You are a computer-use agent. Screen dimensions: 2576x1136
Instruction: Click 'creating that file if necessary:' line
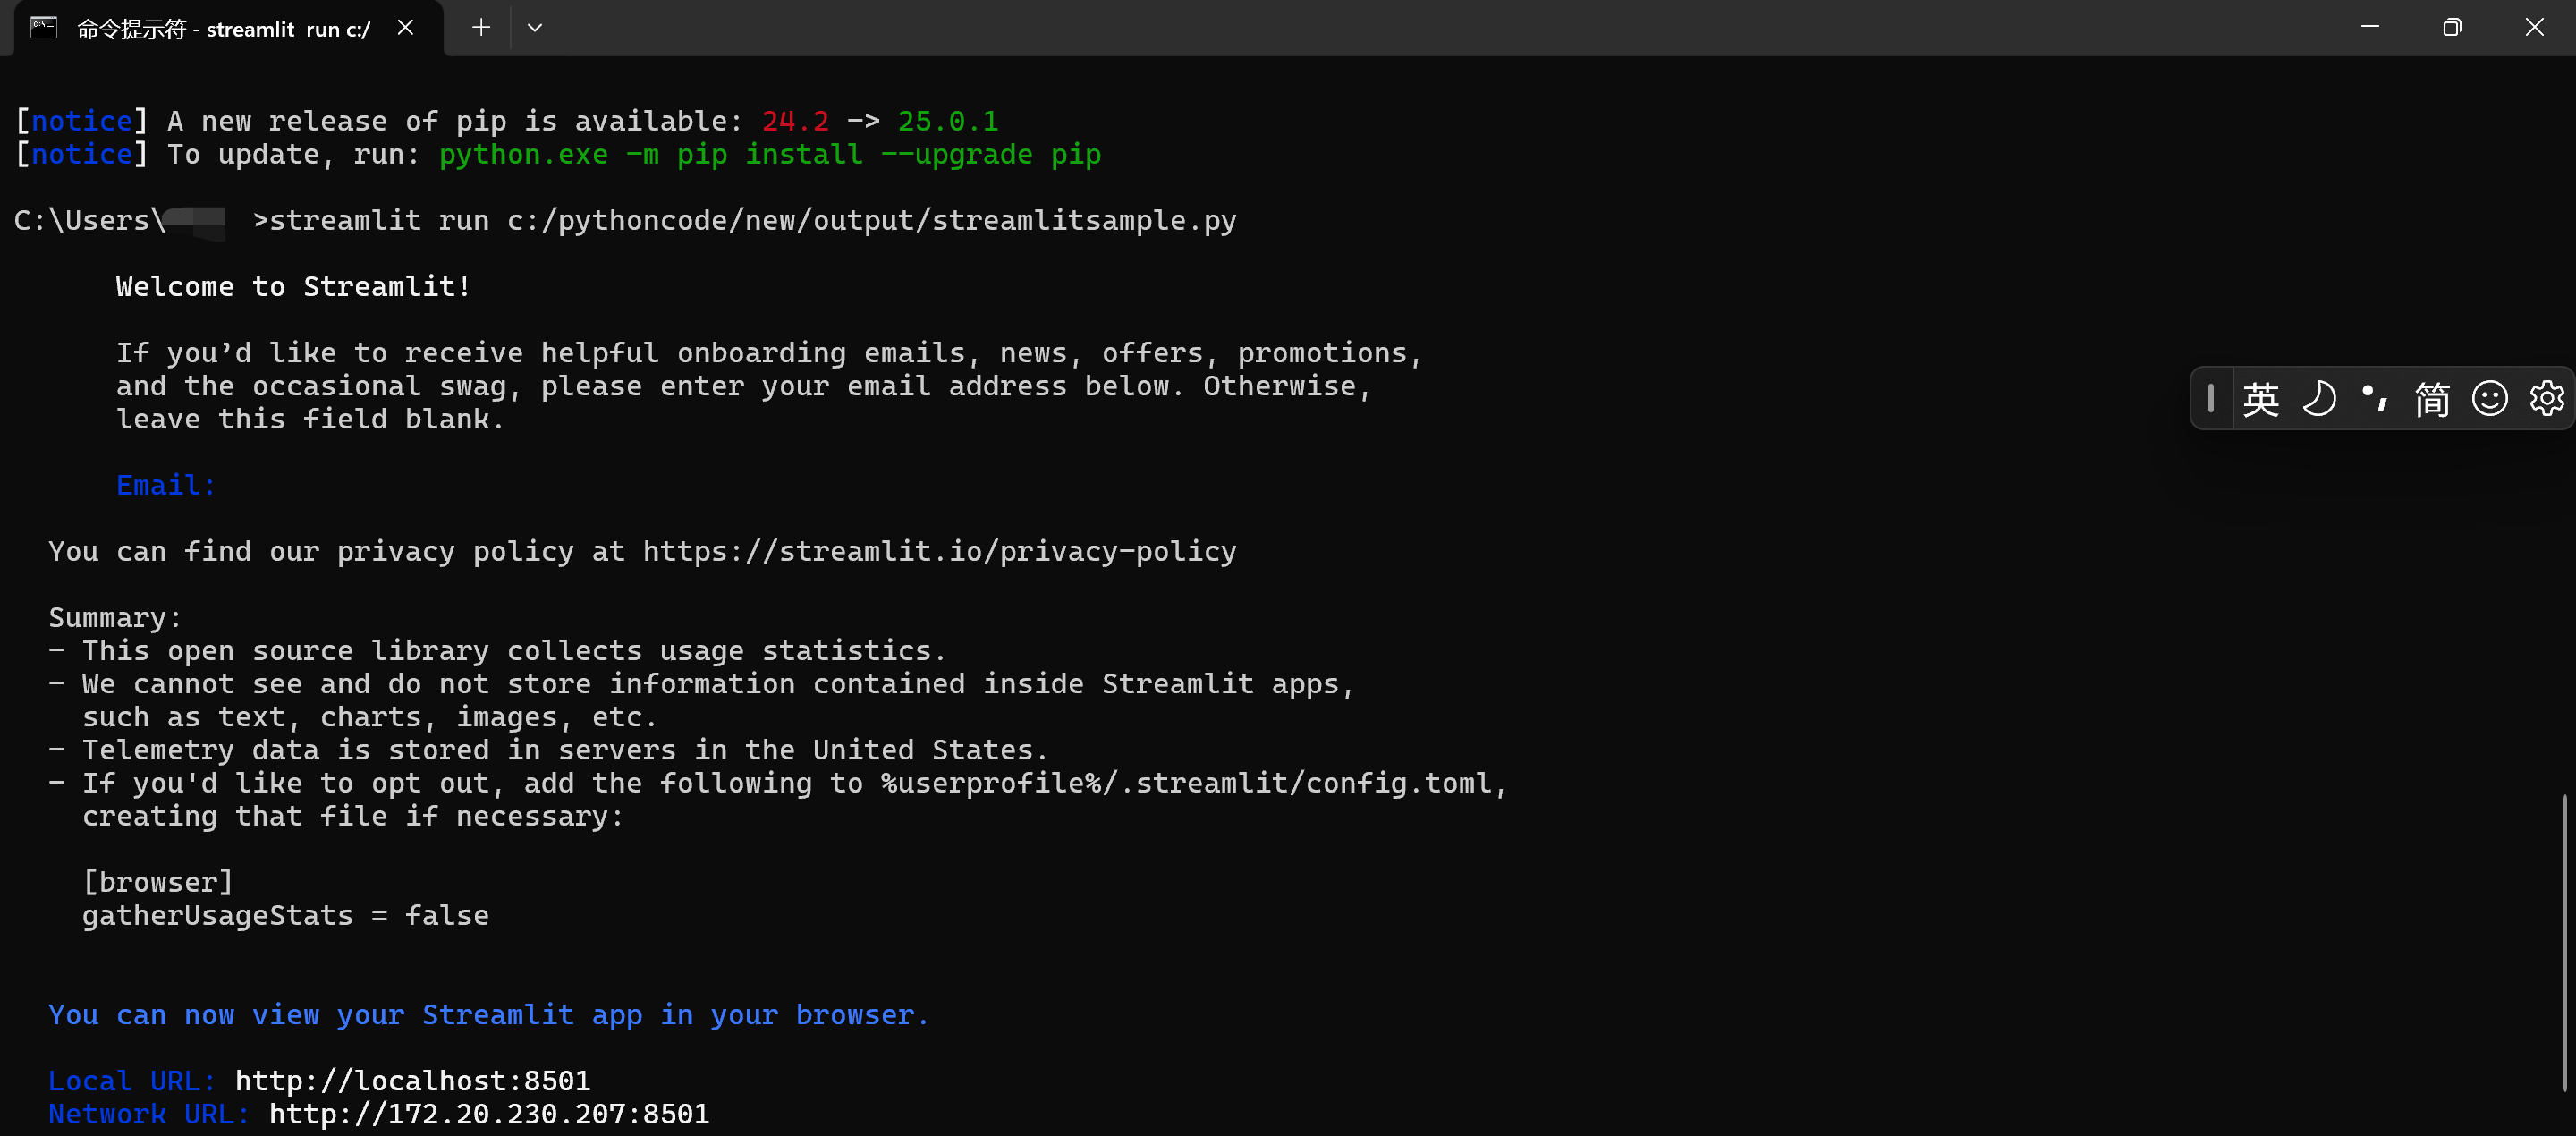pos(353,817)
